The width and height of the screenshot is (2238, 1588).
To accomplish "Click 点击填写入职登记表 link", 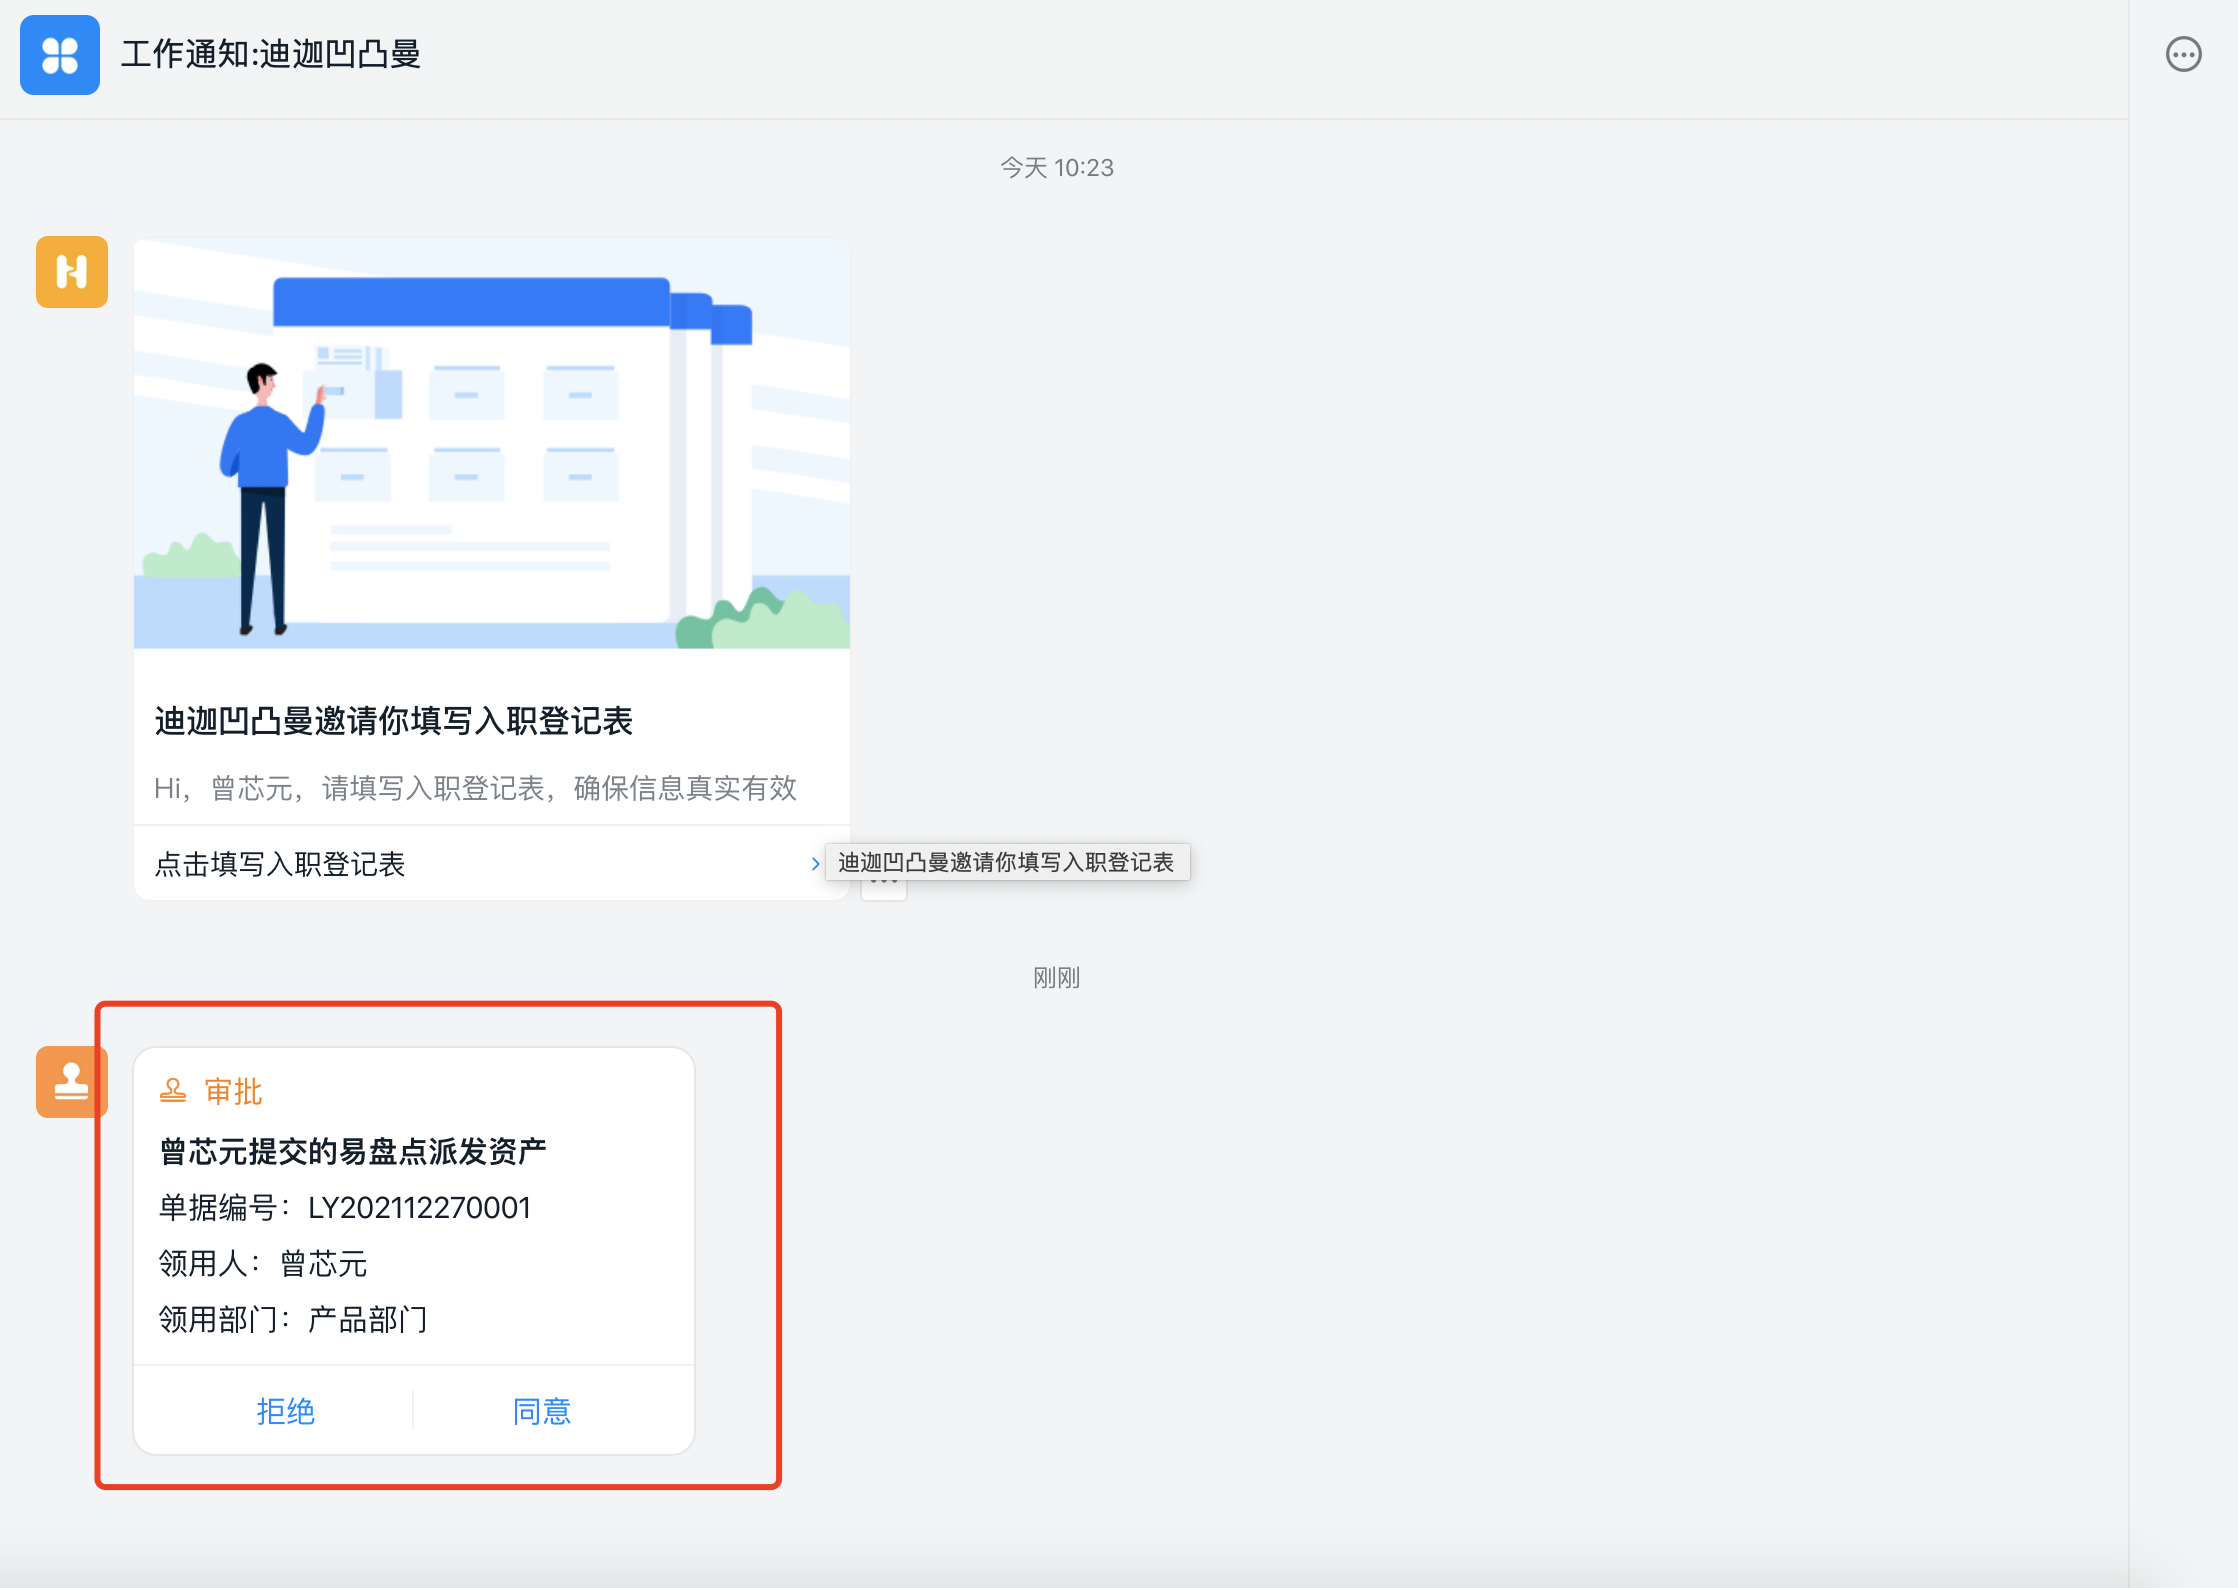I will tap(280, 864).
